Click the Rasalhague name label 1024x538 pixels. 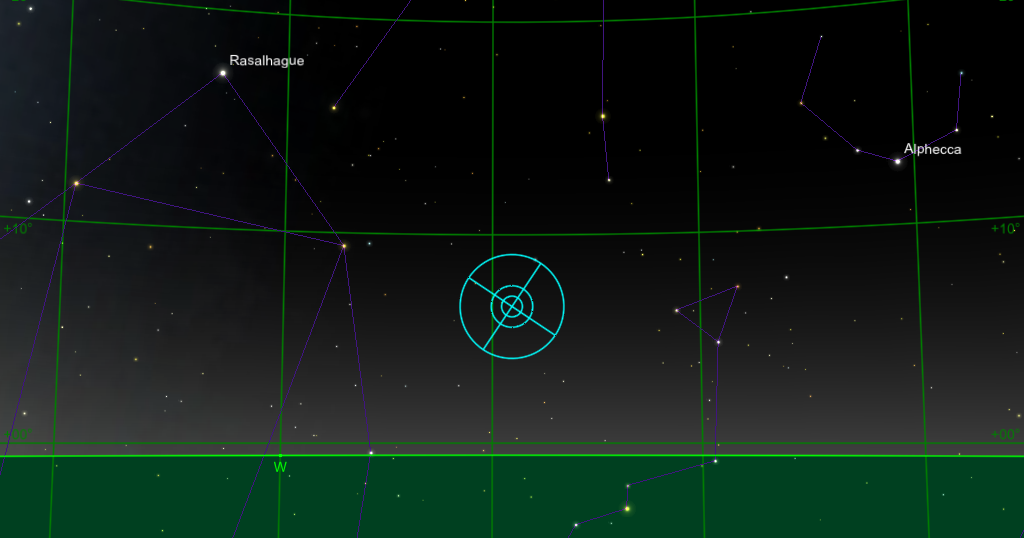(266, 60)
